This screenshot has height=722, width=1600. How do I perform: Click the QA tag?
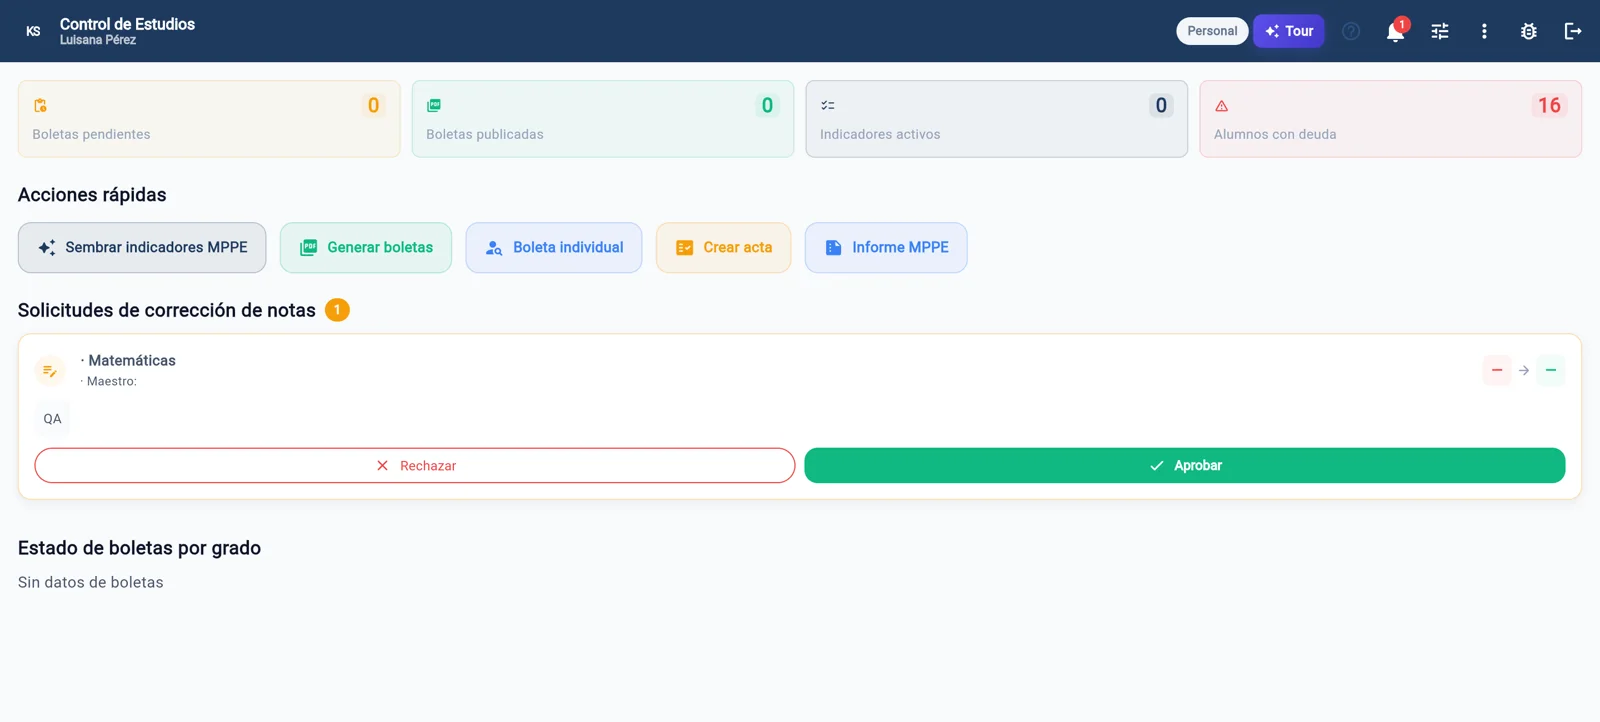52,419
